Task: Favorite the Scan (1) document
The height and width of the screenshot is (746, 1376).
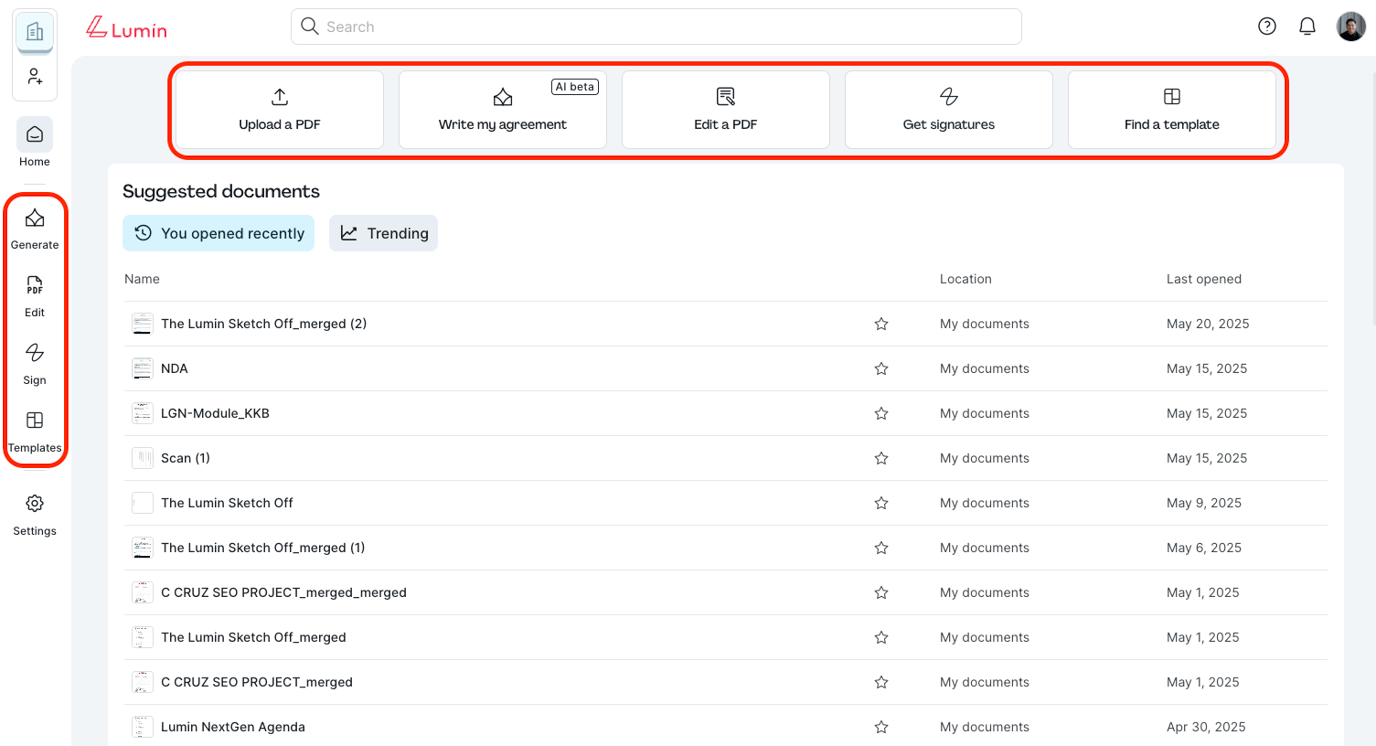Action: (881, 458)
